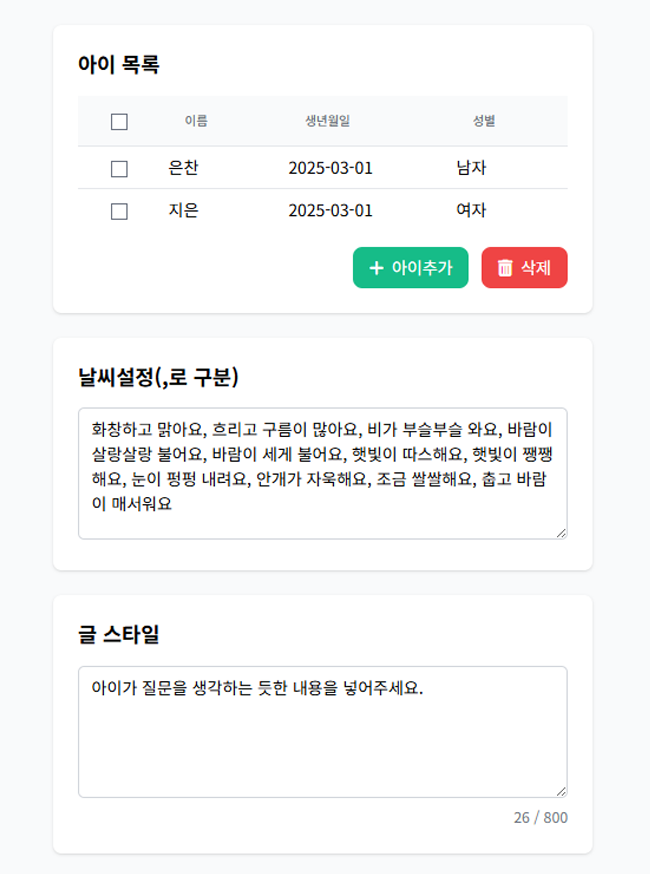Click the 26 / 800 character counter
650x874 pixels.
pos(539,818)
